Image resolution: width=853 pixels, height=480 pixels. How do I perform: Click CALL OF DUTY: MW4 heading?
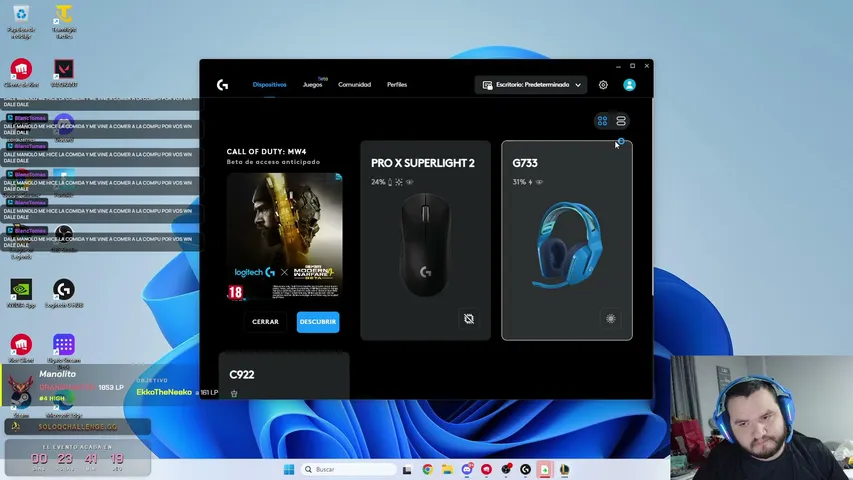pos(266,152)
